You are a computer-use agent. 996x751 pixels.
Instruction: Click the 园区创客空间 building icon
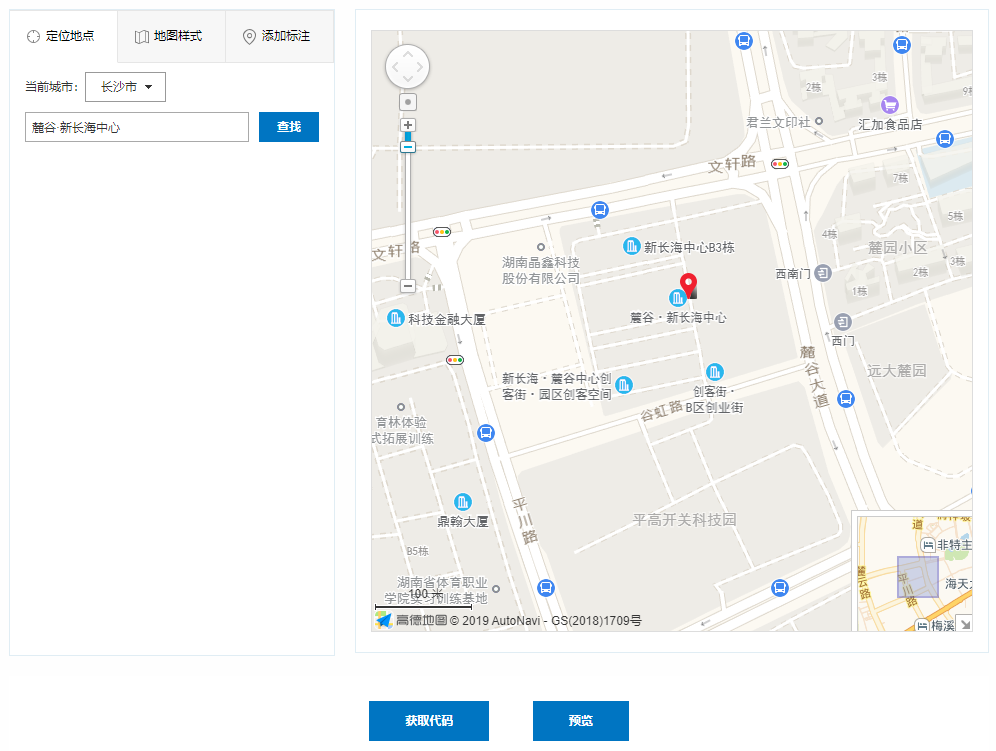(x=624, y=384)
